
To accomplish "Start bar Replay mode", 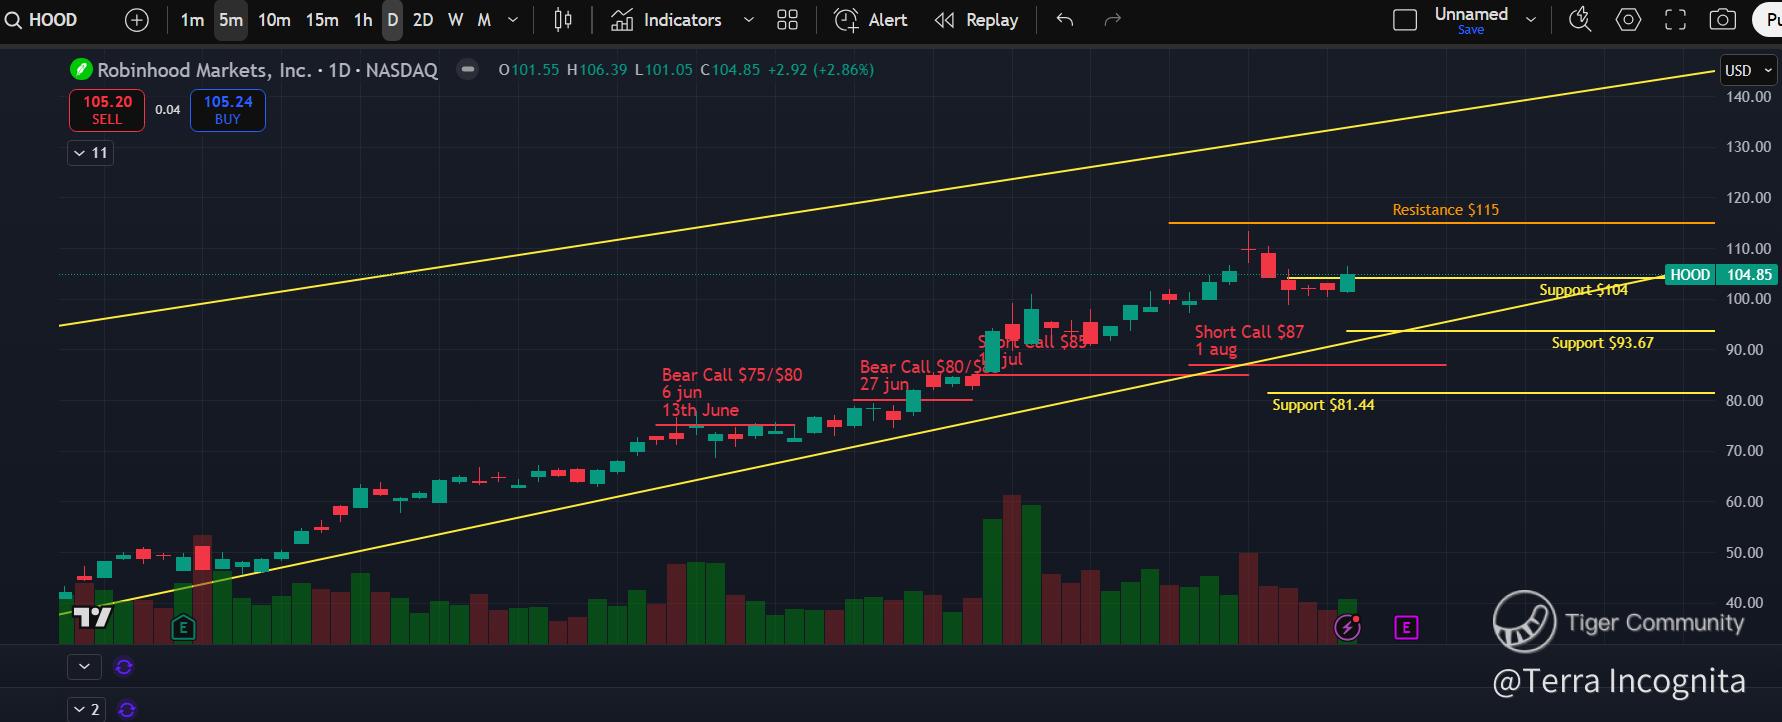I will coord(976,20).
